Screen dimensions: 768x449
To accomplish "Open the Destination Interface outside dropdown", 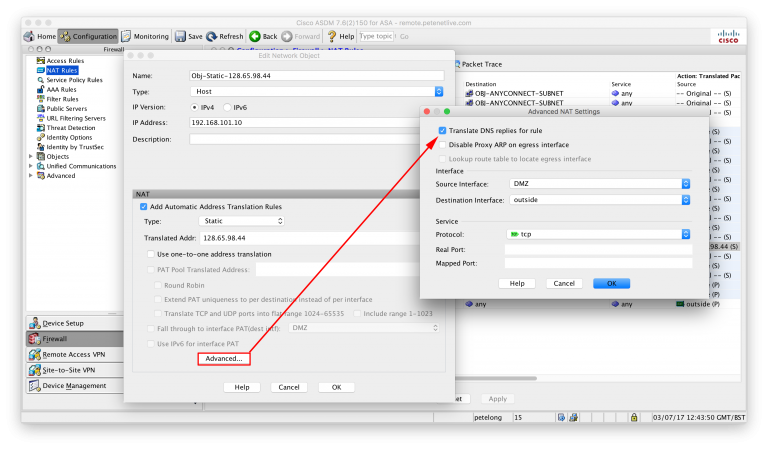I will pos(600,200).
